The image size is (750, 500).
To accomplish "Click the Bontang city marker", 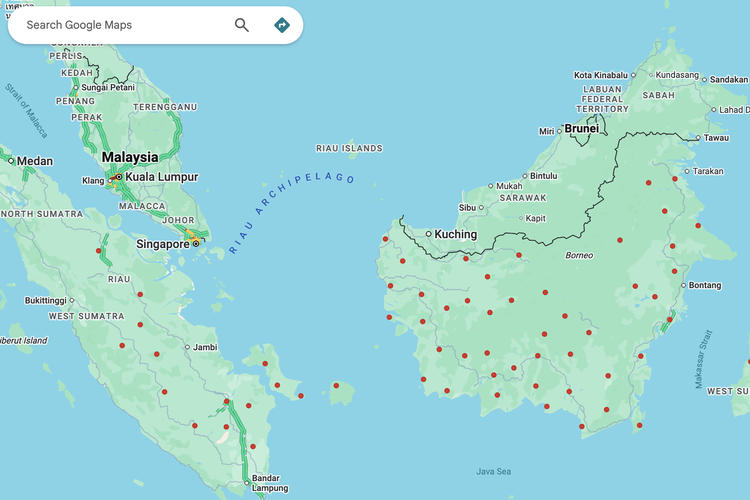I will pyautogui.click(x=683, y=285).
